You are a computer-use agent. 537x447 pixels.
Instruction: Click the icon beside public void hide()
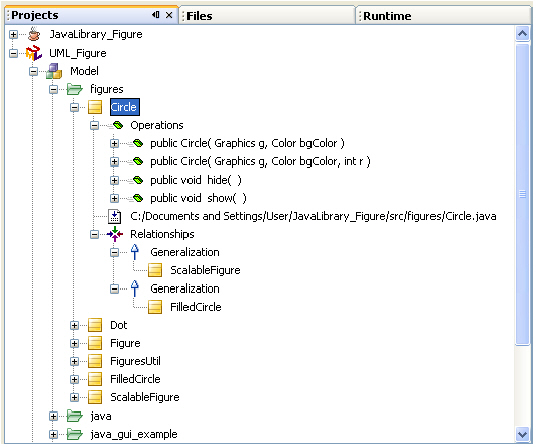135,180
